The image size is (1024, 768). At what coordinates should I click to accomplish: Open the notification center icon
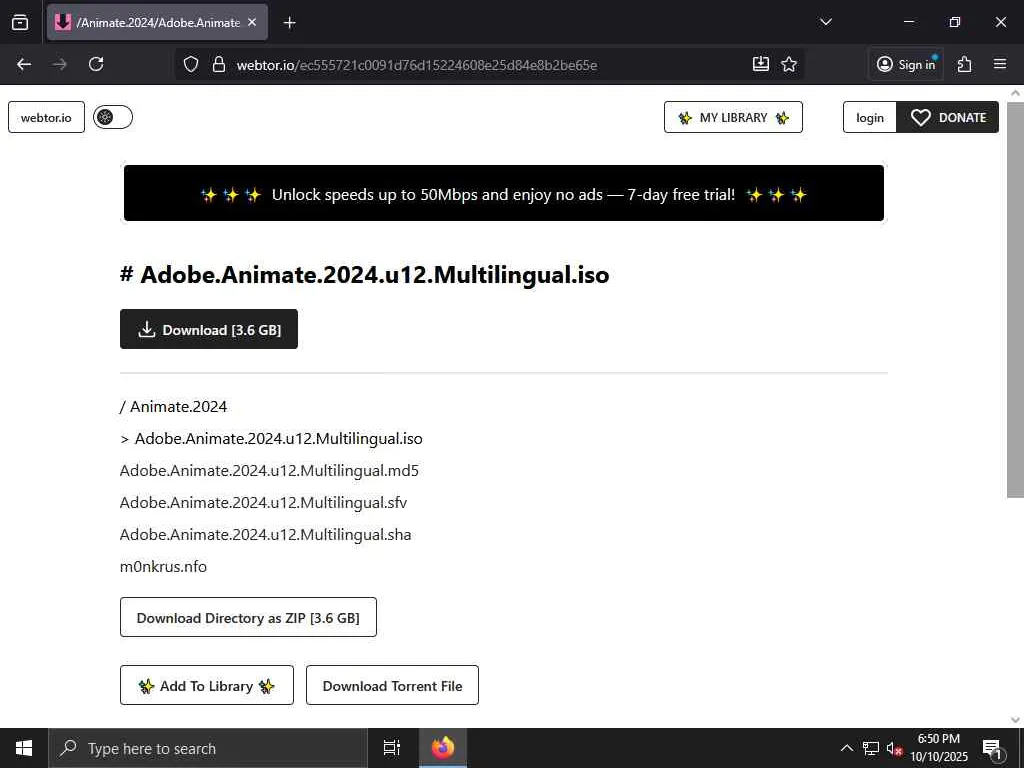tap(992, 748)
